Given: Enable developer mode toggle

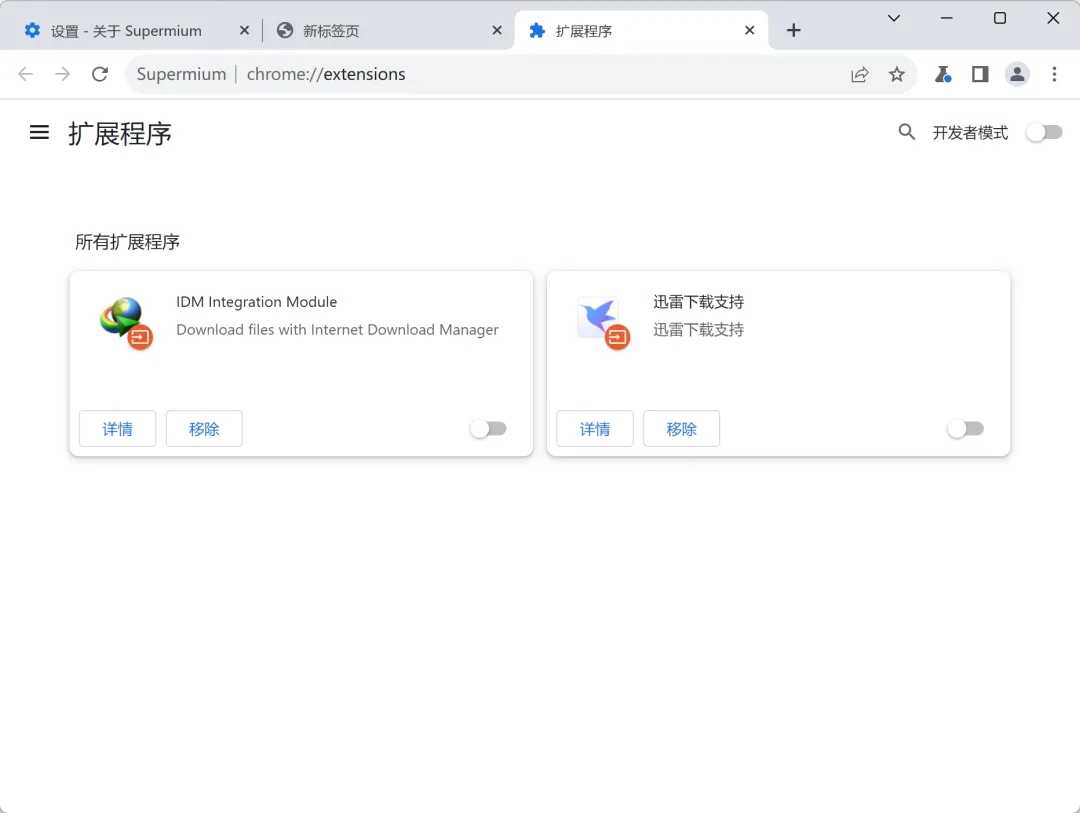Looking at the screenshot, I should (x=1044, y=132).
